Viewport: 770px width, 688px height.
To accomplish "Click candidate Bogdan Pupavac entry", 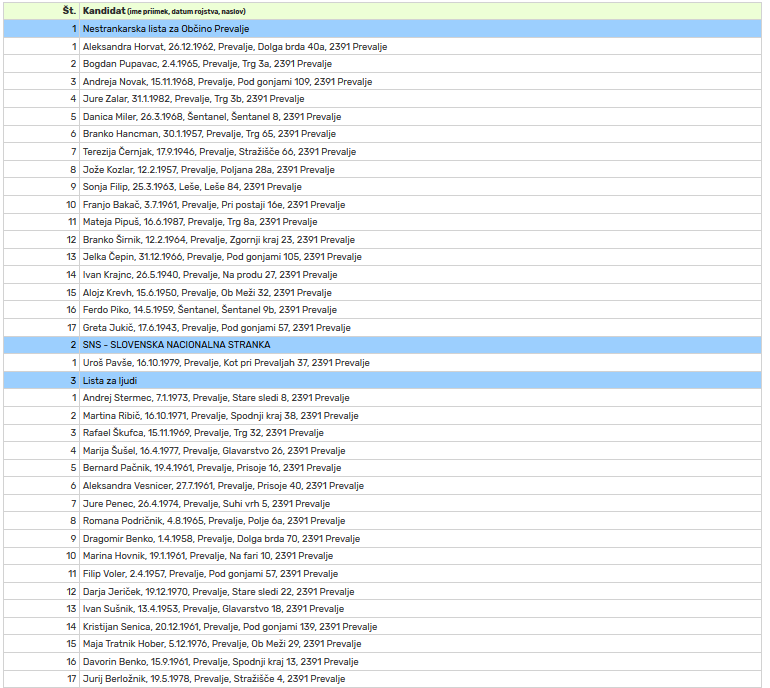I will coord(207,64).
